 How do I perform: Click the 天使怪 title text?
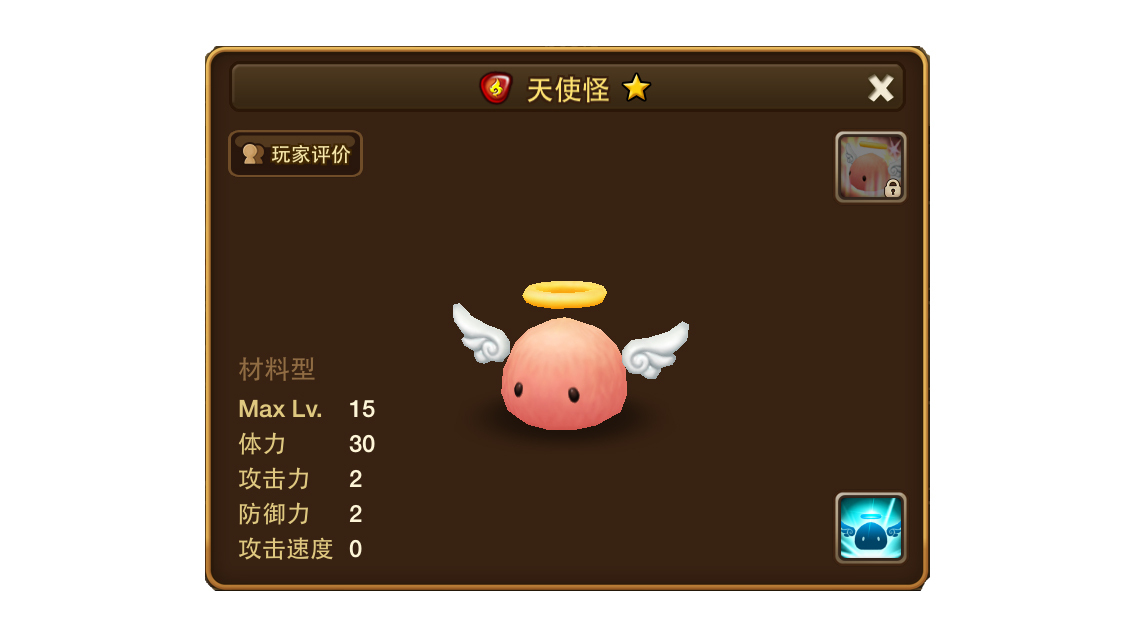coord(568,90)
